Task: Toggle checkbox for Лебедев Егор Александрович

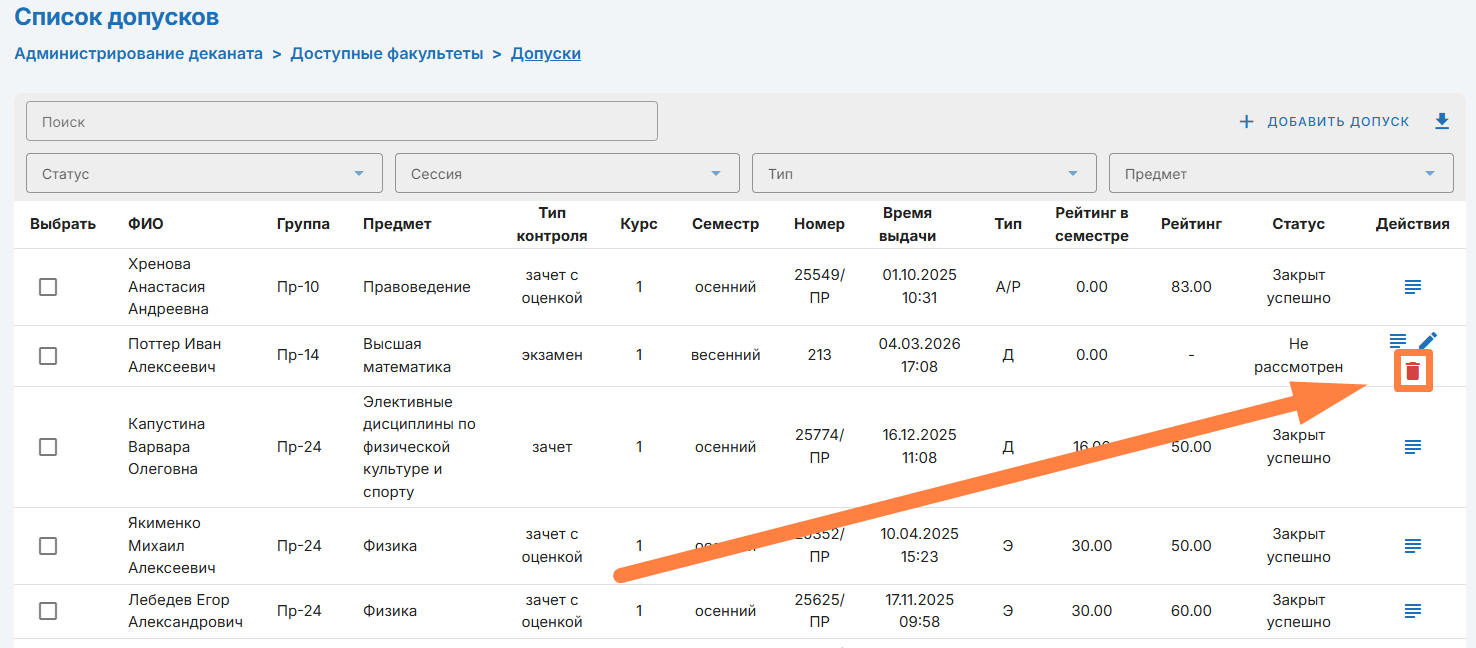Action: coord(48,611)
